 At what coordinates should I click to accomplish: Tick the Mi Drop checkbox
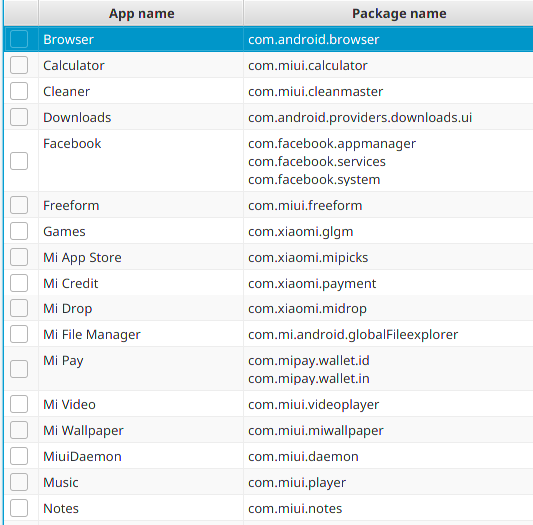click(x=19, y=308)
